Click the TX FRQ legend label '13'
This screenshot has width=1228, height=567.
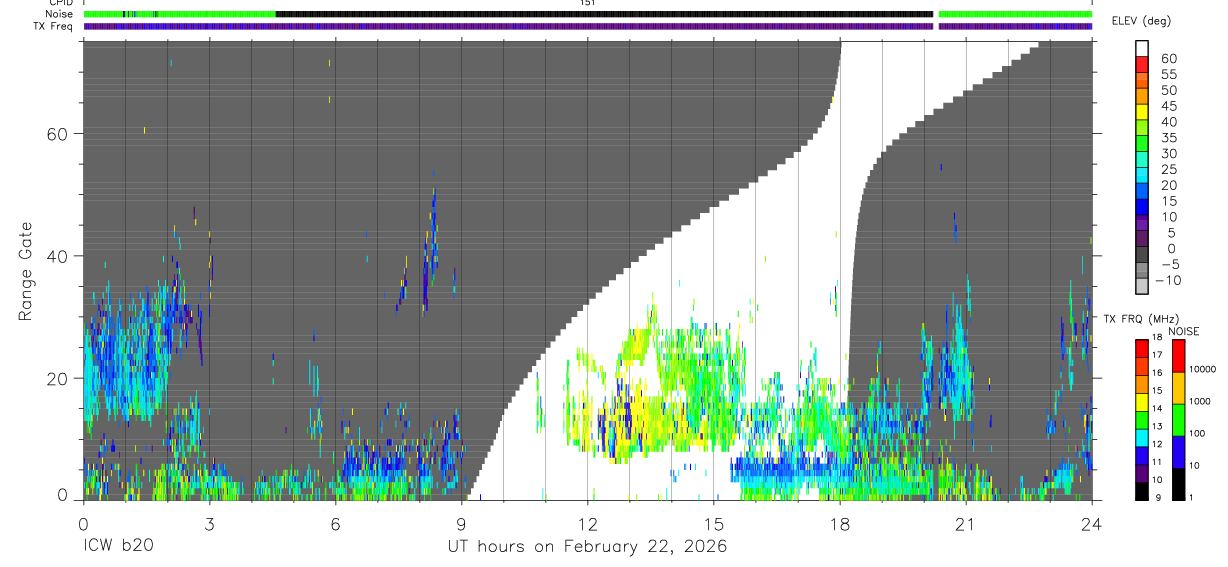tap(1158, 427)
